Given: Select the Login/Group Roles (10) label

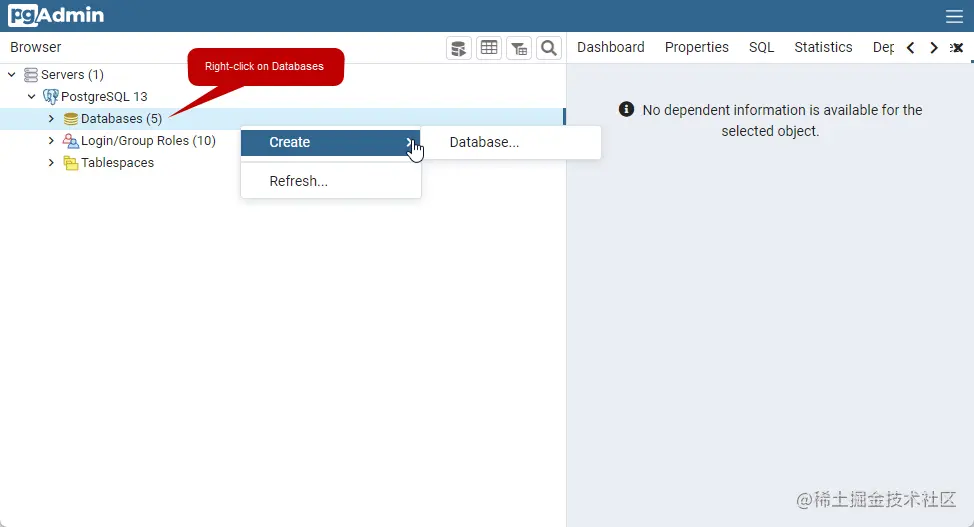Looking at the screenshot, I should (148, 141).
